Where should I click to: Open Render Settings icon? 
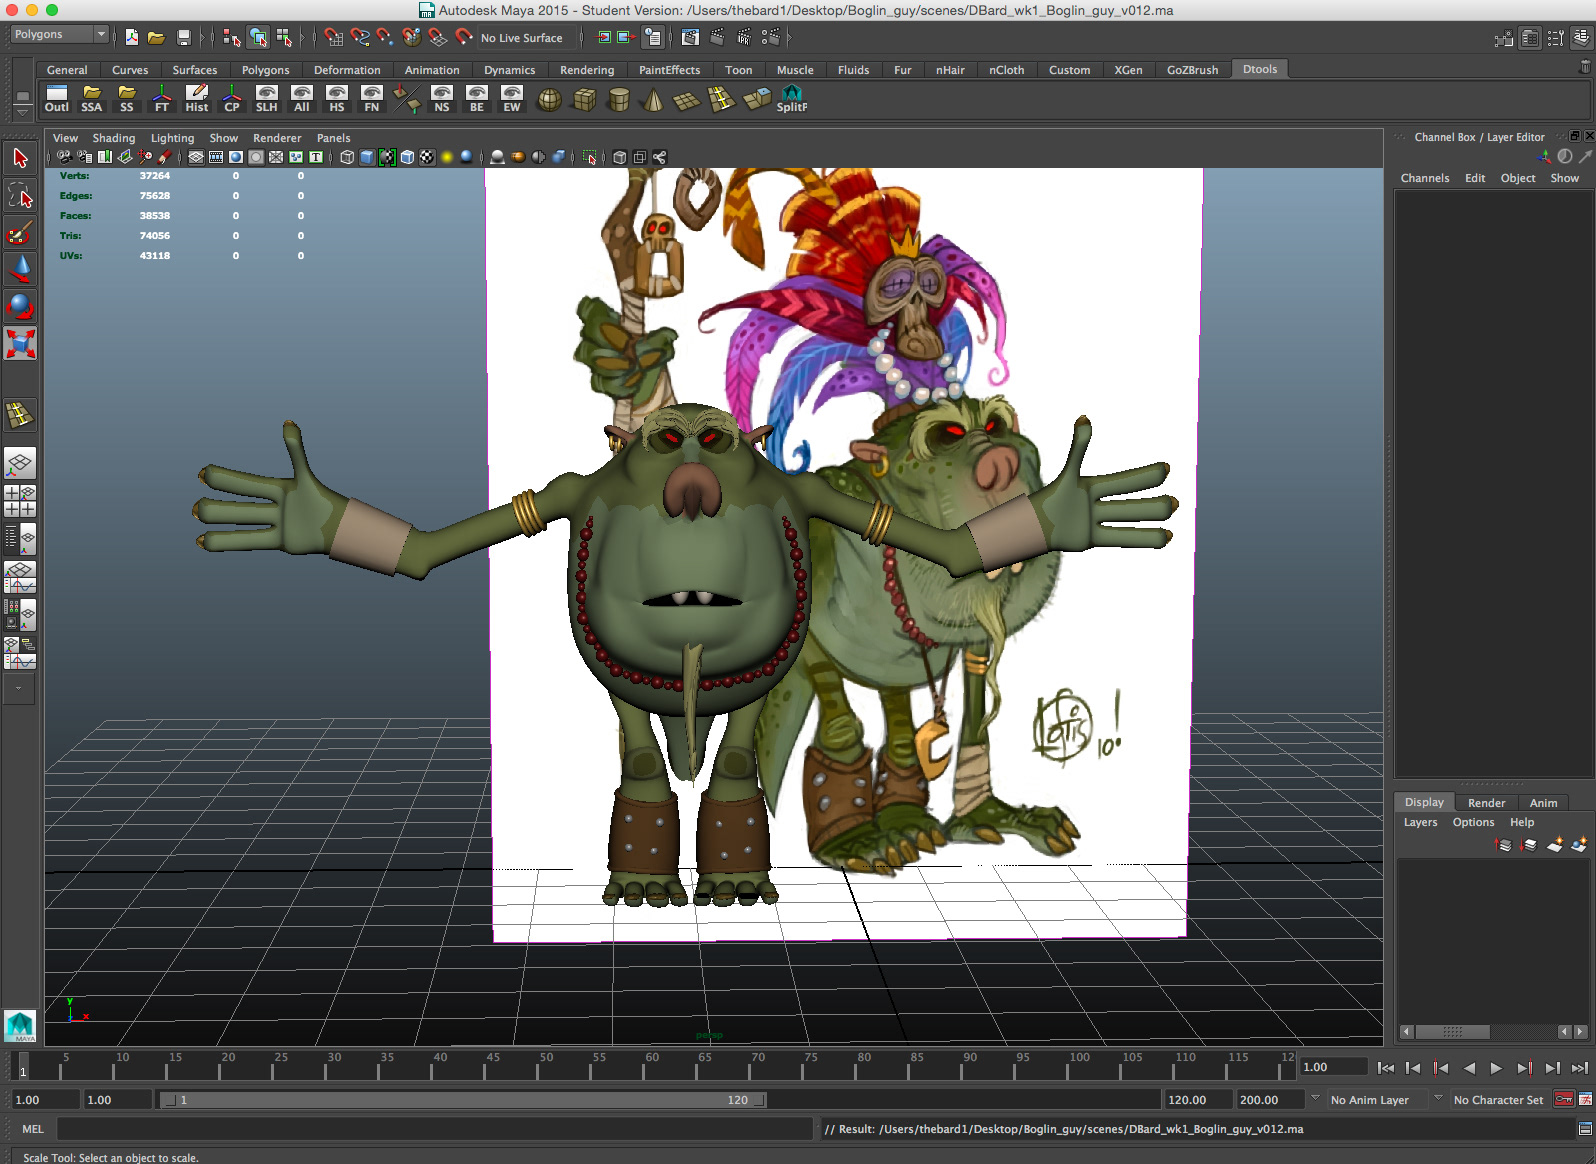pos(769,37)
